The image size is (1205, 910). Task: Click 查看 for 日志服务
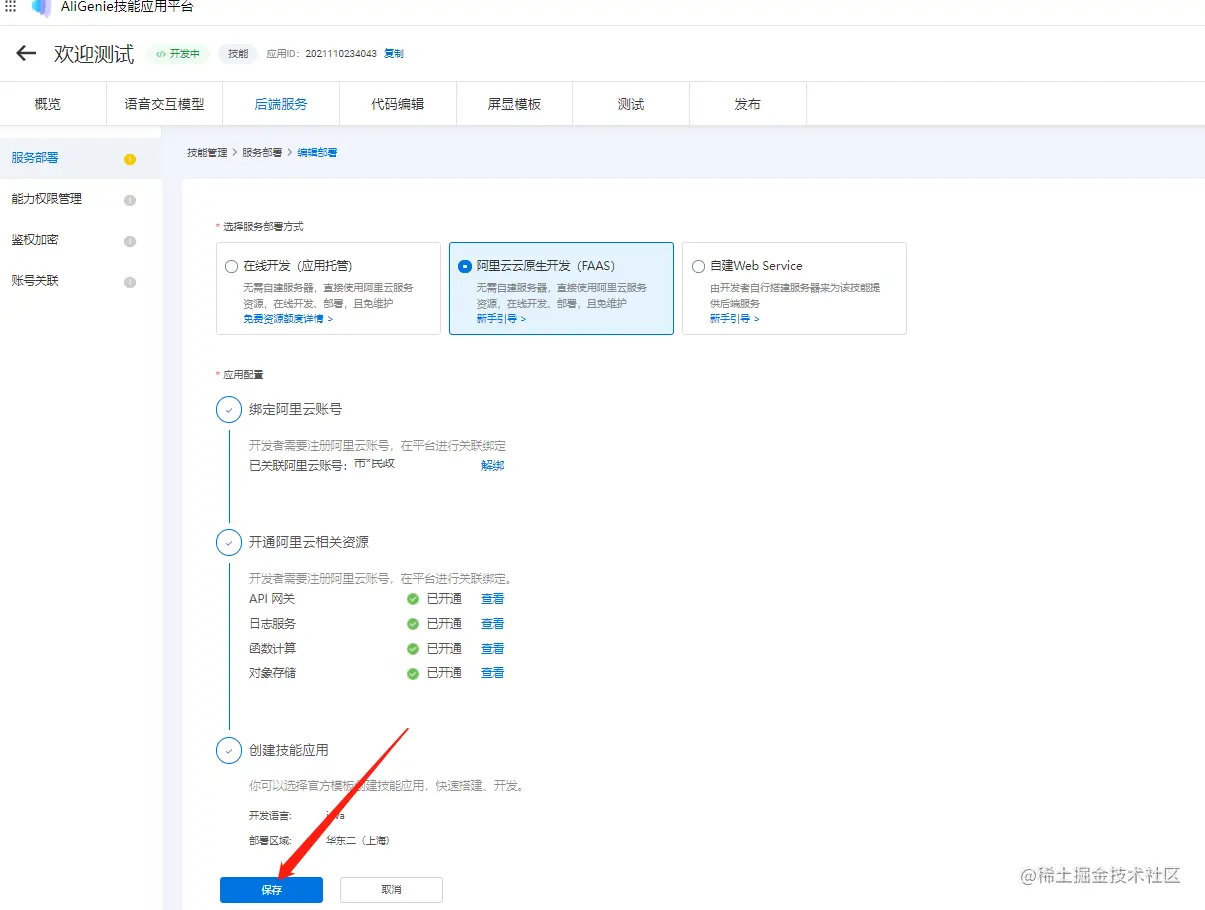[x=492, y=624]
